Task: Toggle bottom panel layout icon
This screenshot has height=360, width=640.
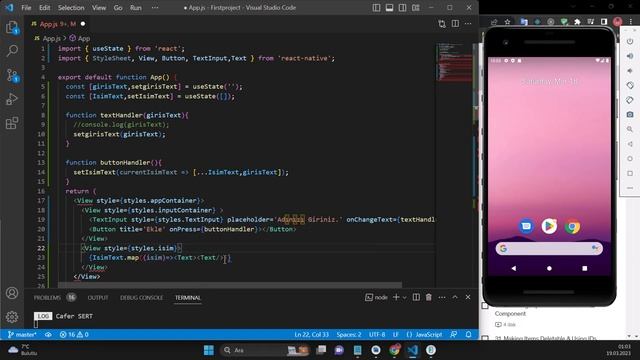Action: coord(389,7)
